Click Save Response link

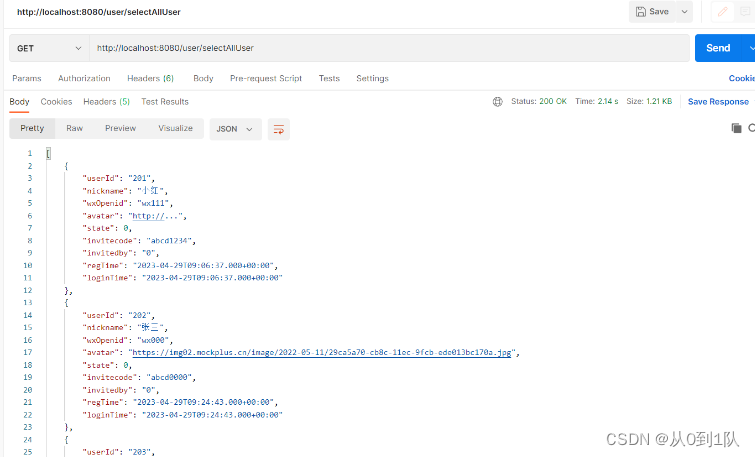tap(718, 102)
